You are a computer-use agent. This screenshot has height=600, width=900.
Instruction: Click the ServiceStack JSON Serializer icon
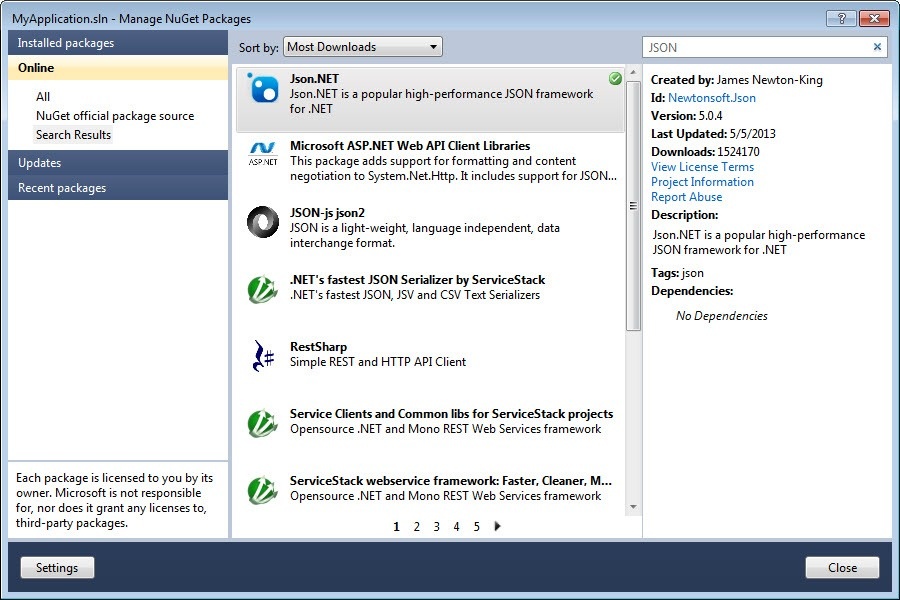click(263, 289)
